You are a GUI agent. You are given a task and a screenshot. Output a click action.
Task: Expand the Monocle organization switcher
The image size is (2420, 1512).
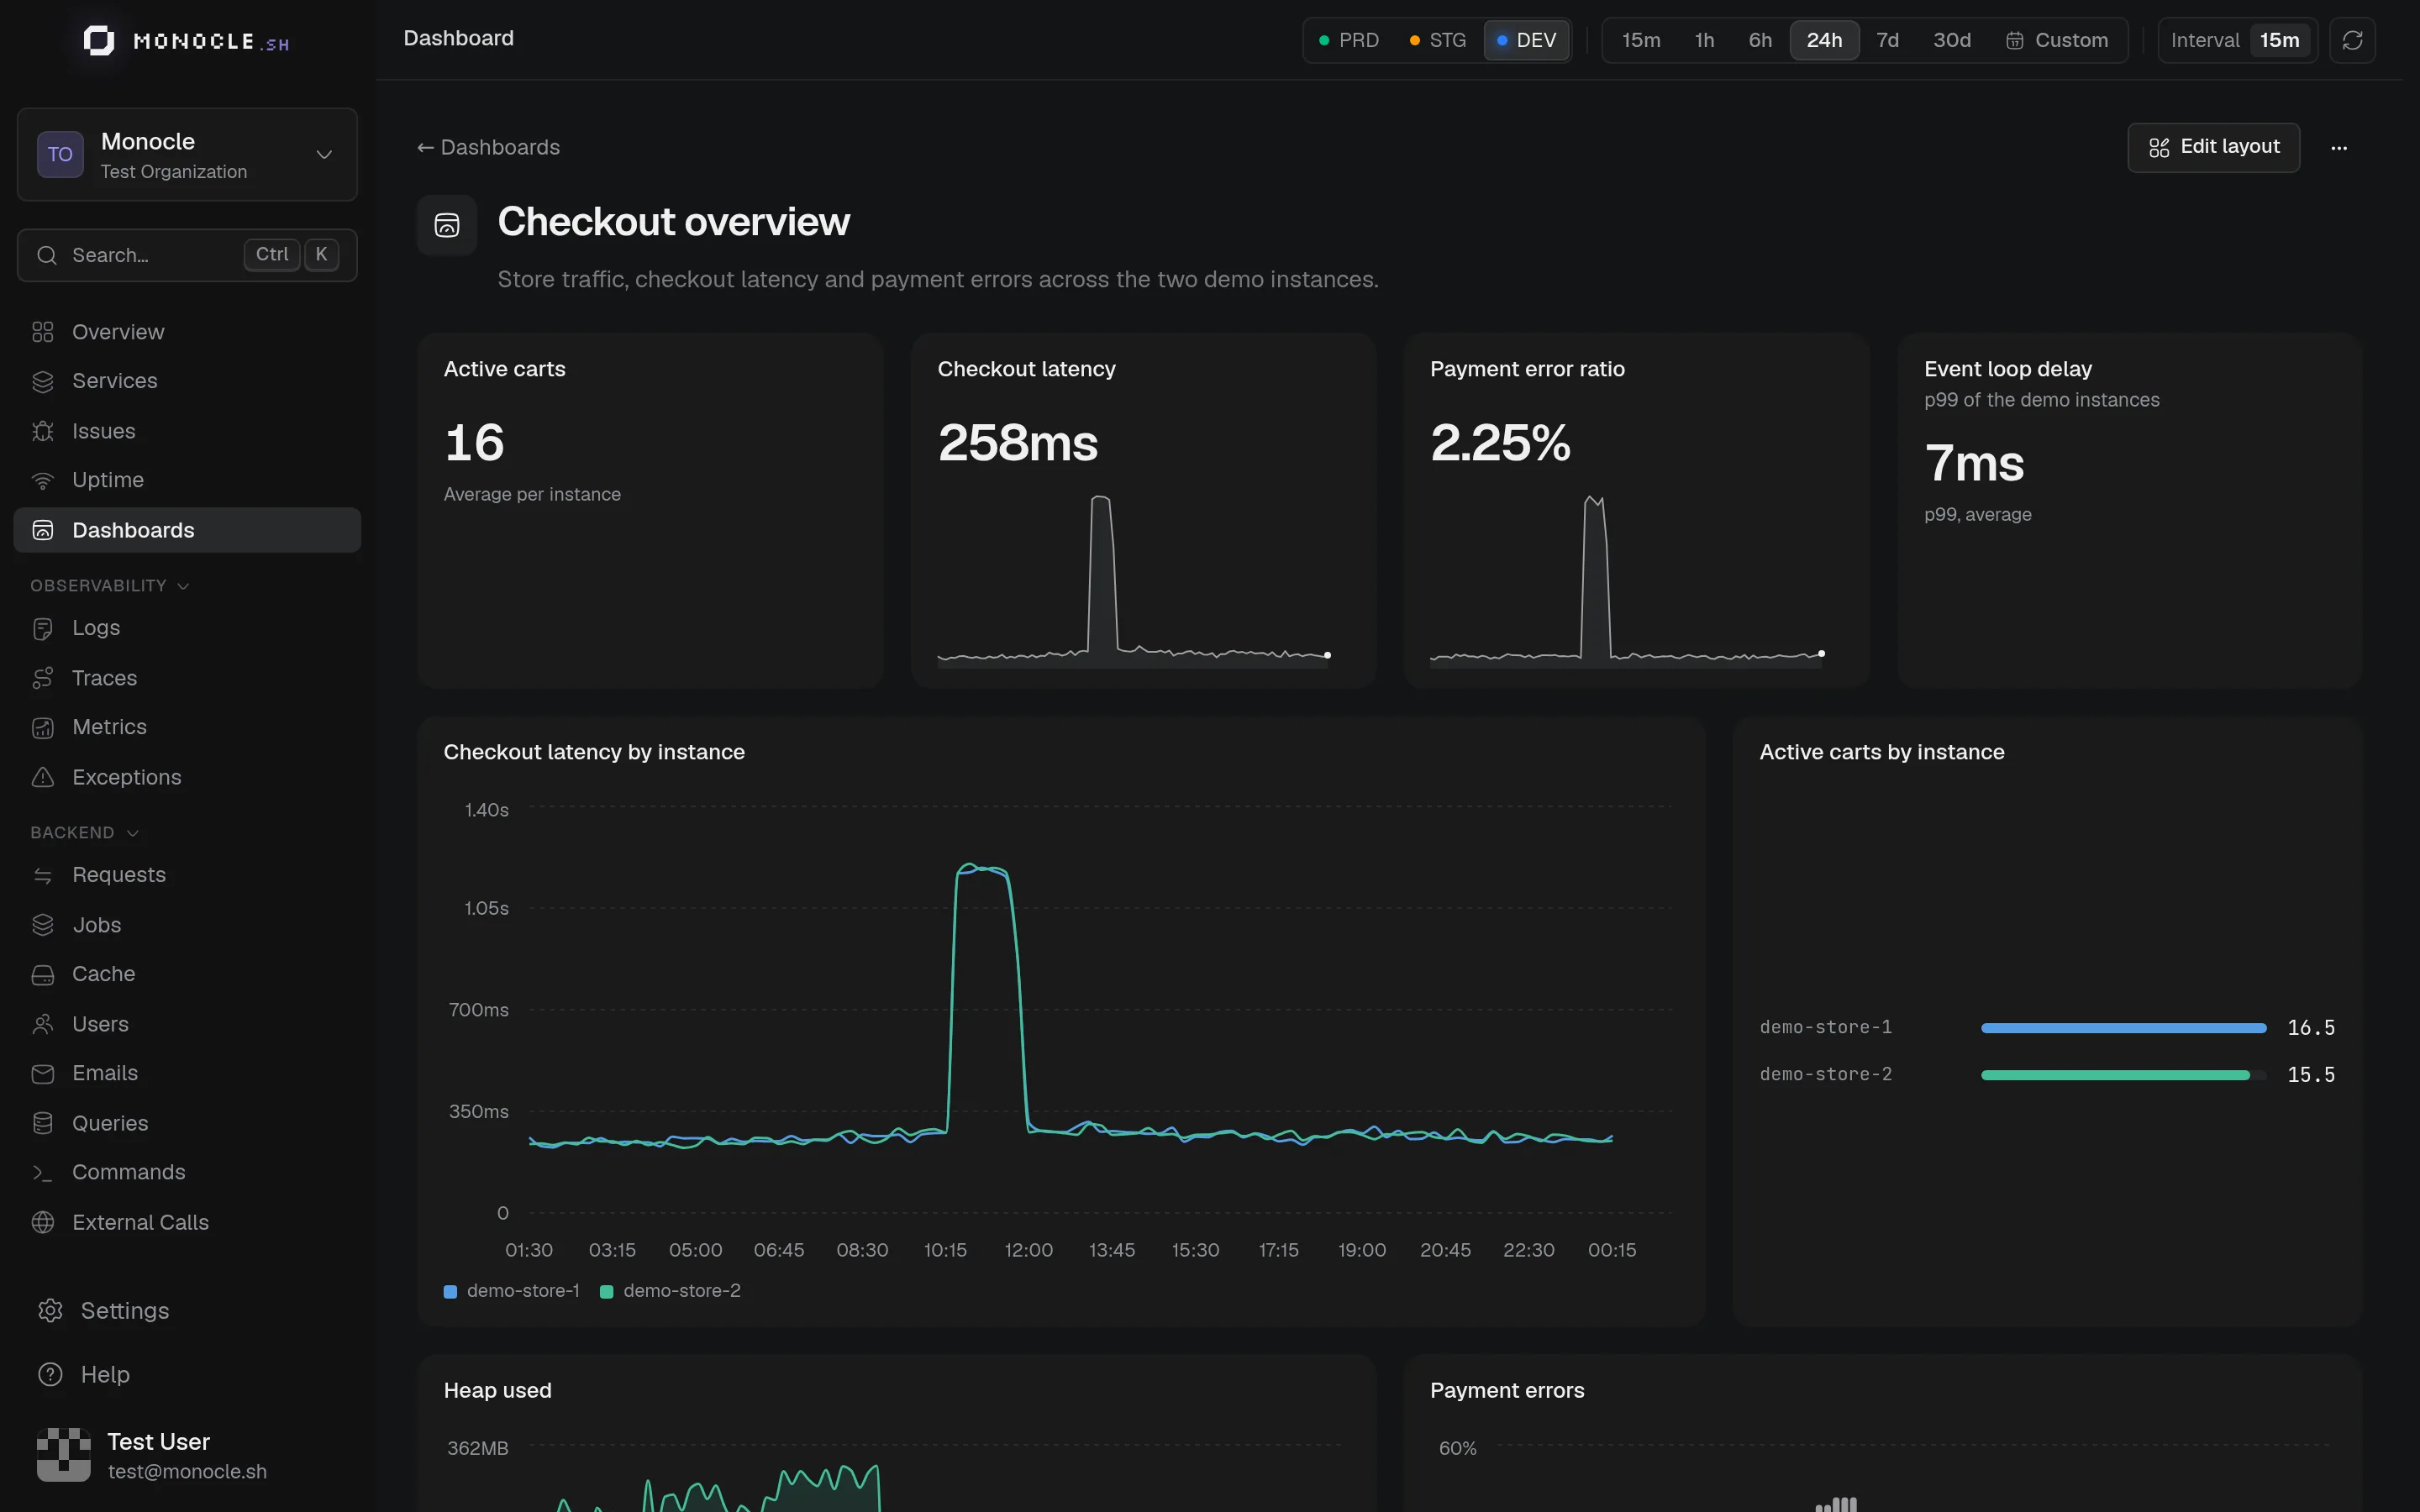tap(187, 155)
